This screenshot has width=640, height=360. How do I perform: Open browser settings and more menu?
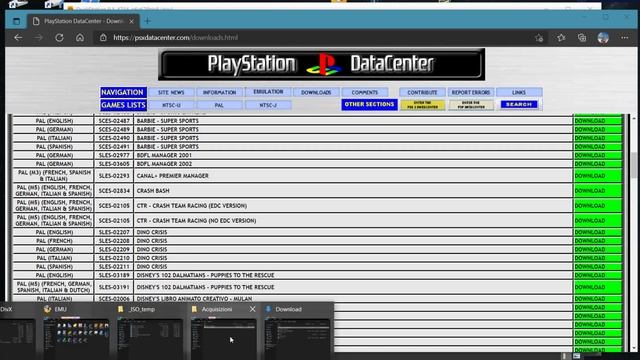[624, 38]
